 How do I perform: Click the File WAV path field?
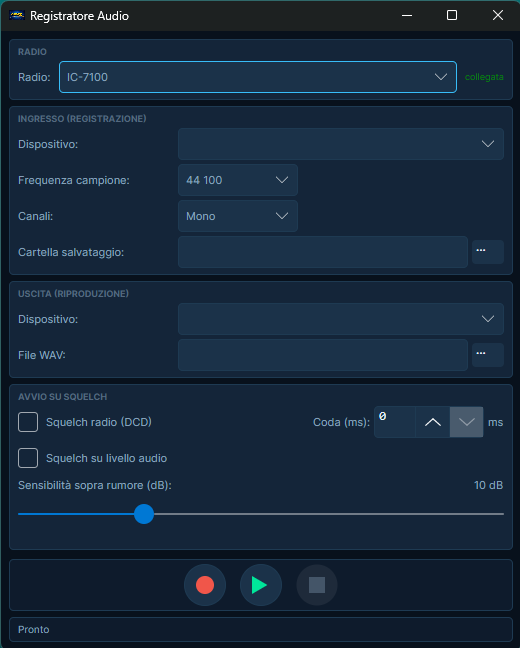click(323, 355)
